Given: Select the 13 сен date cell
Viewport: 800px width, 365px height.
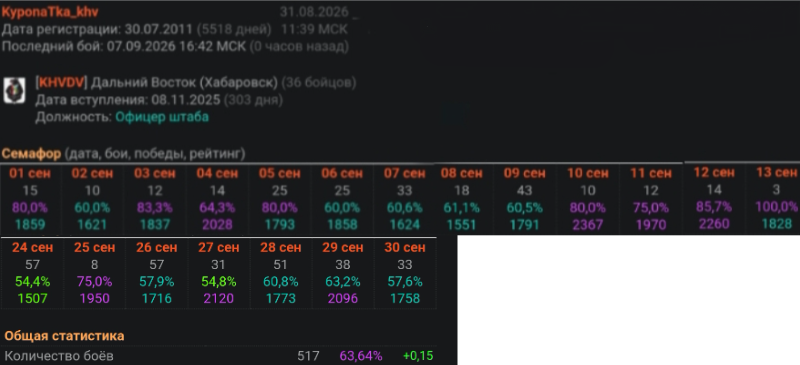Looking at the screenshot, I should 777,172.
